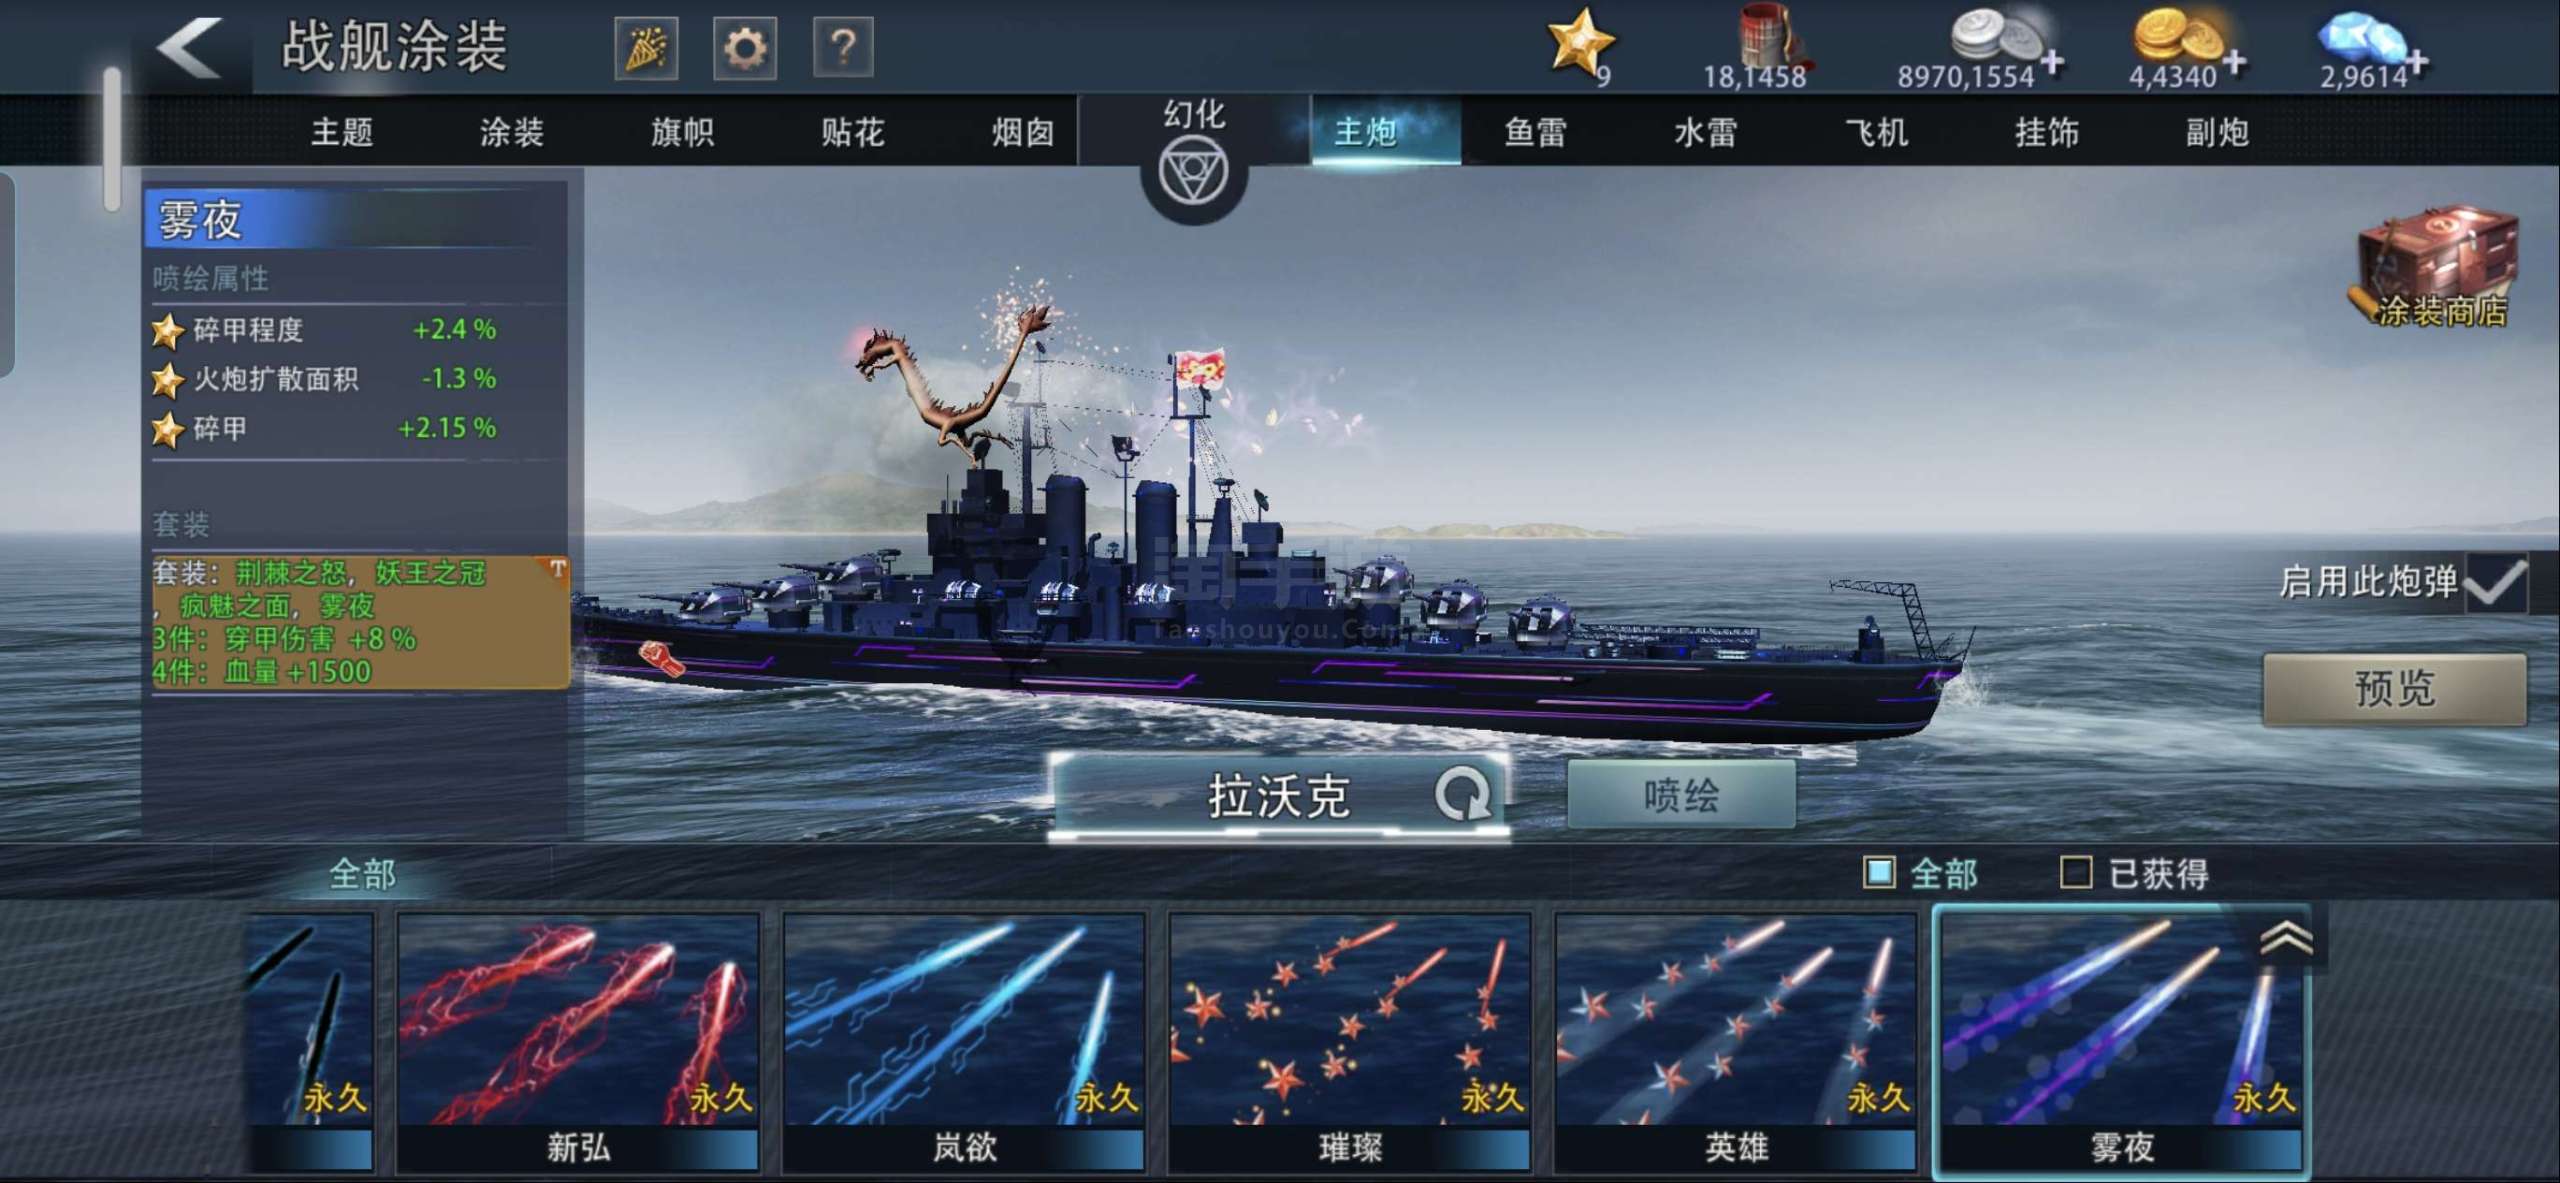Select the 璀璨 shell effect thumbnail
Image resolution: width=2560 pixels, height=1183 pixels.
pos(1349,1041)
